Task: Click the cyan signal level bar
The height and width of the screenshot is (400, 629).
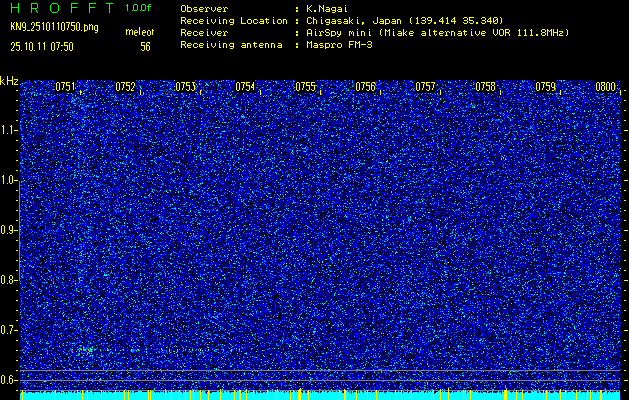Action: pos(320,395)
